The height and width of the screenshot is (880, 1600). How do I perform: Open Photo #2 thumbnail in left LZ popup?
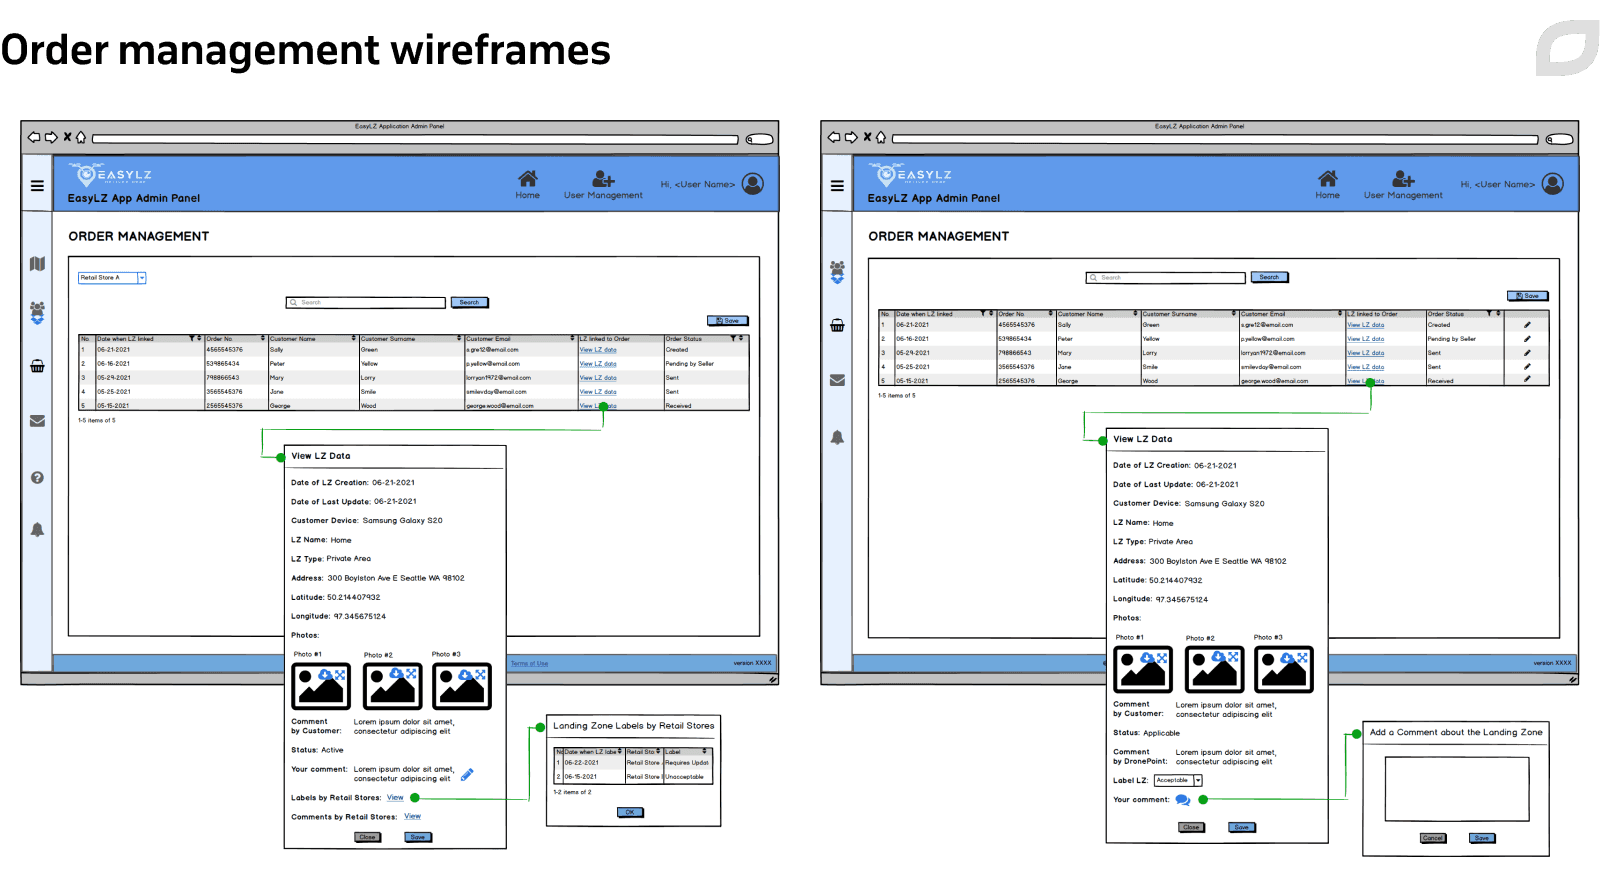(392, 687)
